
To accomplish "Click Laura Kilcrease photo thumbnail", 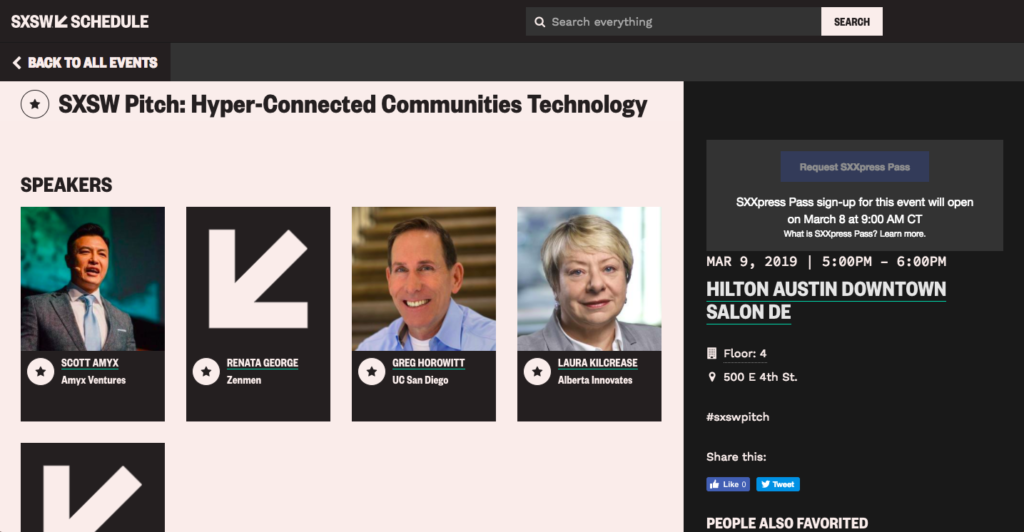I will (589, 279).
